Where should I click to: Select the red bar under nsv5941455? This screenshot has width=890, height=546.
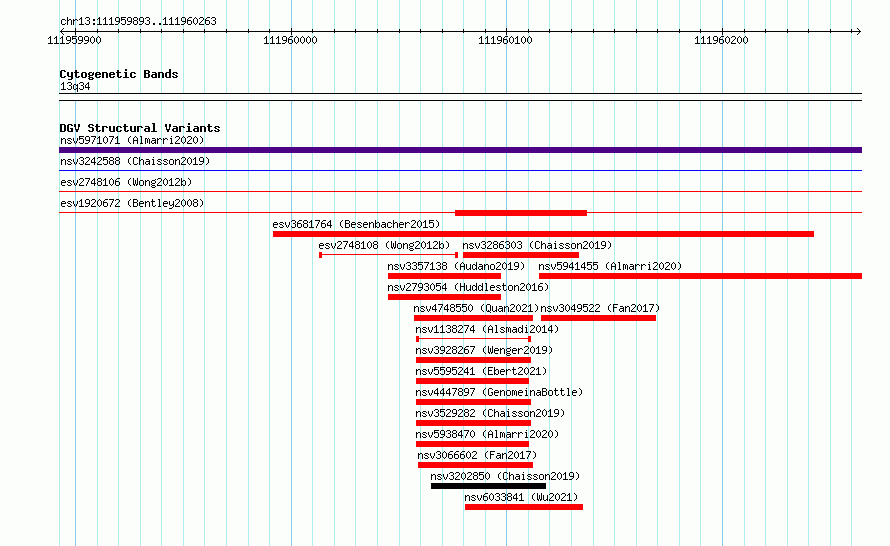click(700, 276)
